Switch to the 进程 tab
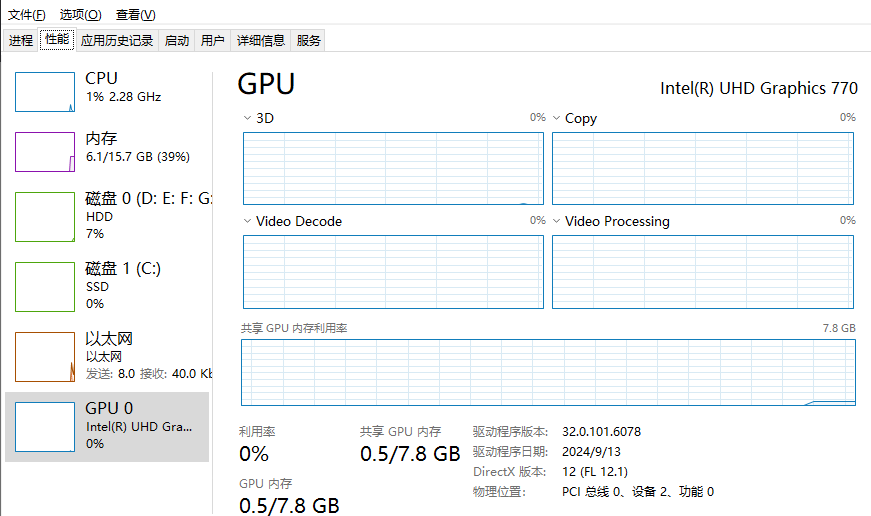This screenshot has height=516, width=871. coord(21,41)
